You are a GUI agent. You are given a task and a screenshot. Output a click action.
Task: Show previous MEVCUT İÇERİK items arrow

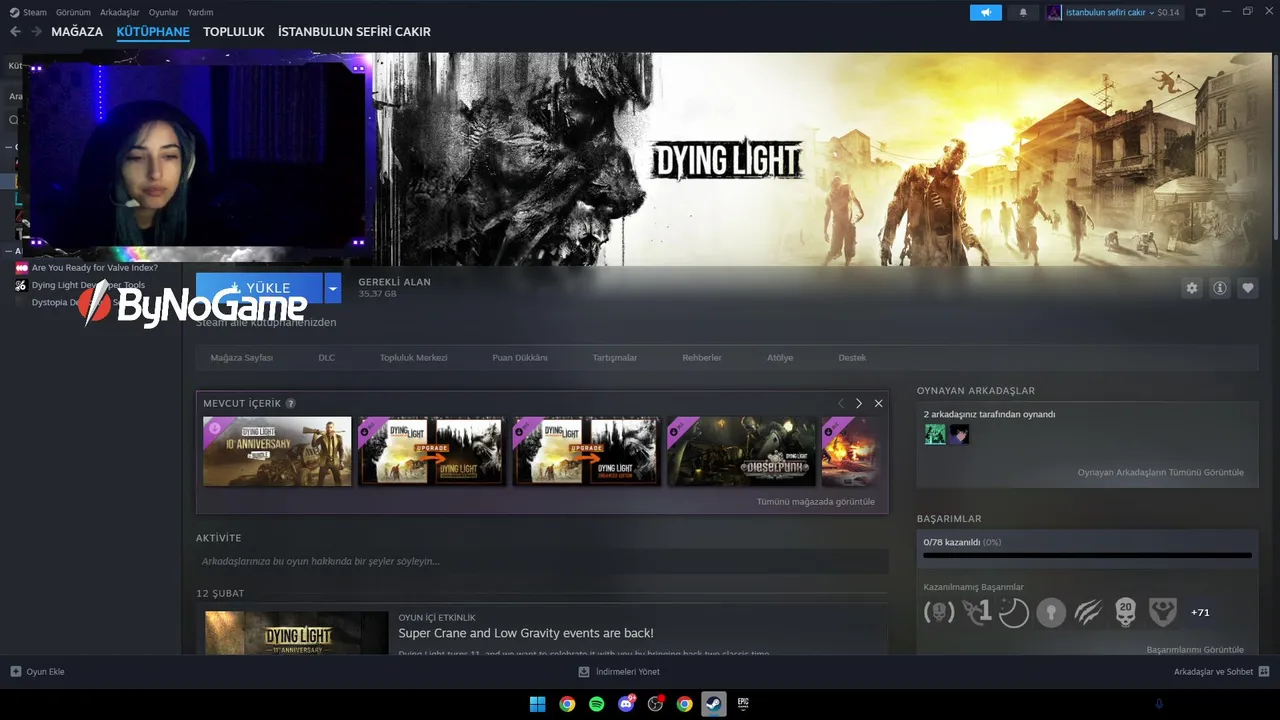(840, 403)
